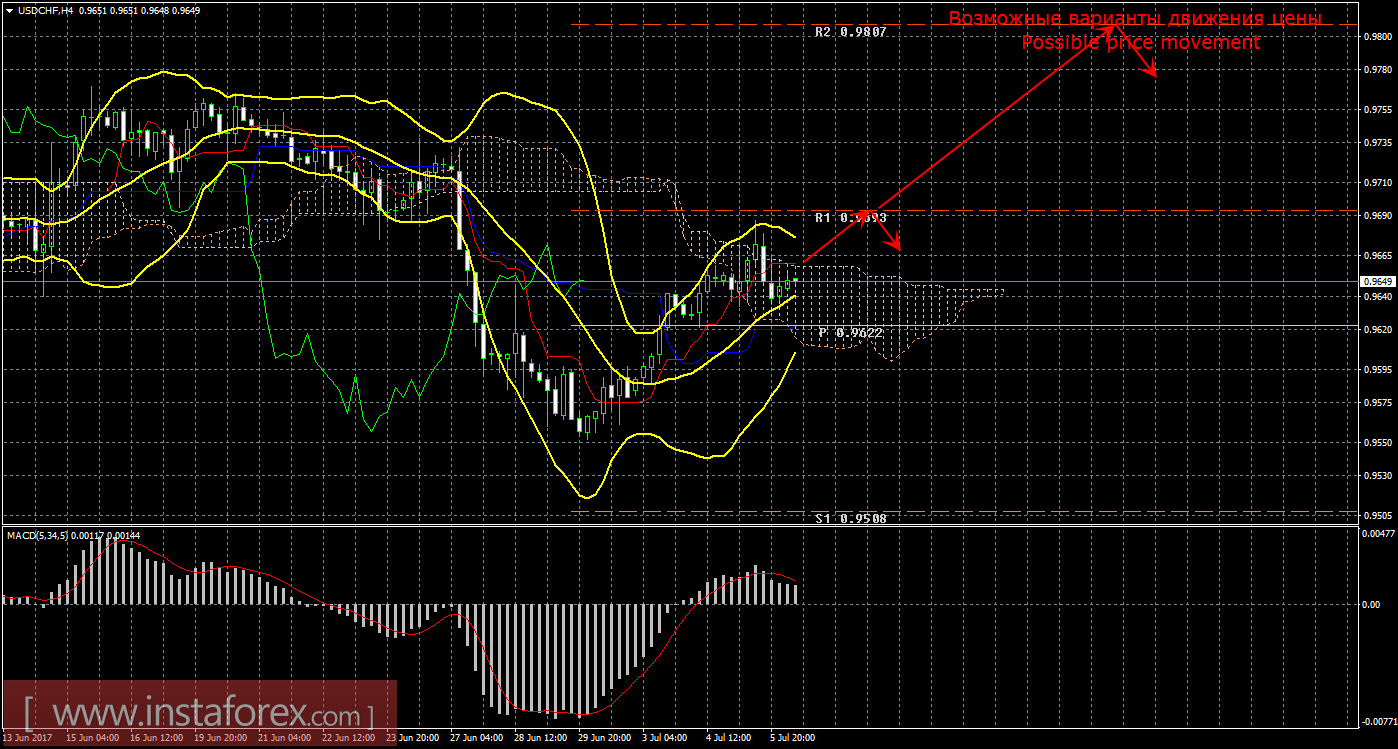The image size is (1398, 749).
Task: Click the current price tag 0.9649
Action: (1376, 282)
